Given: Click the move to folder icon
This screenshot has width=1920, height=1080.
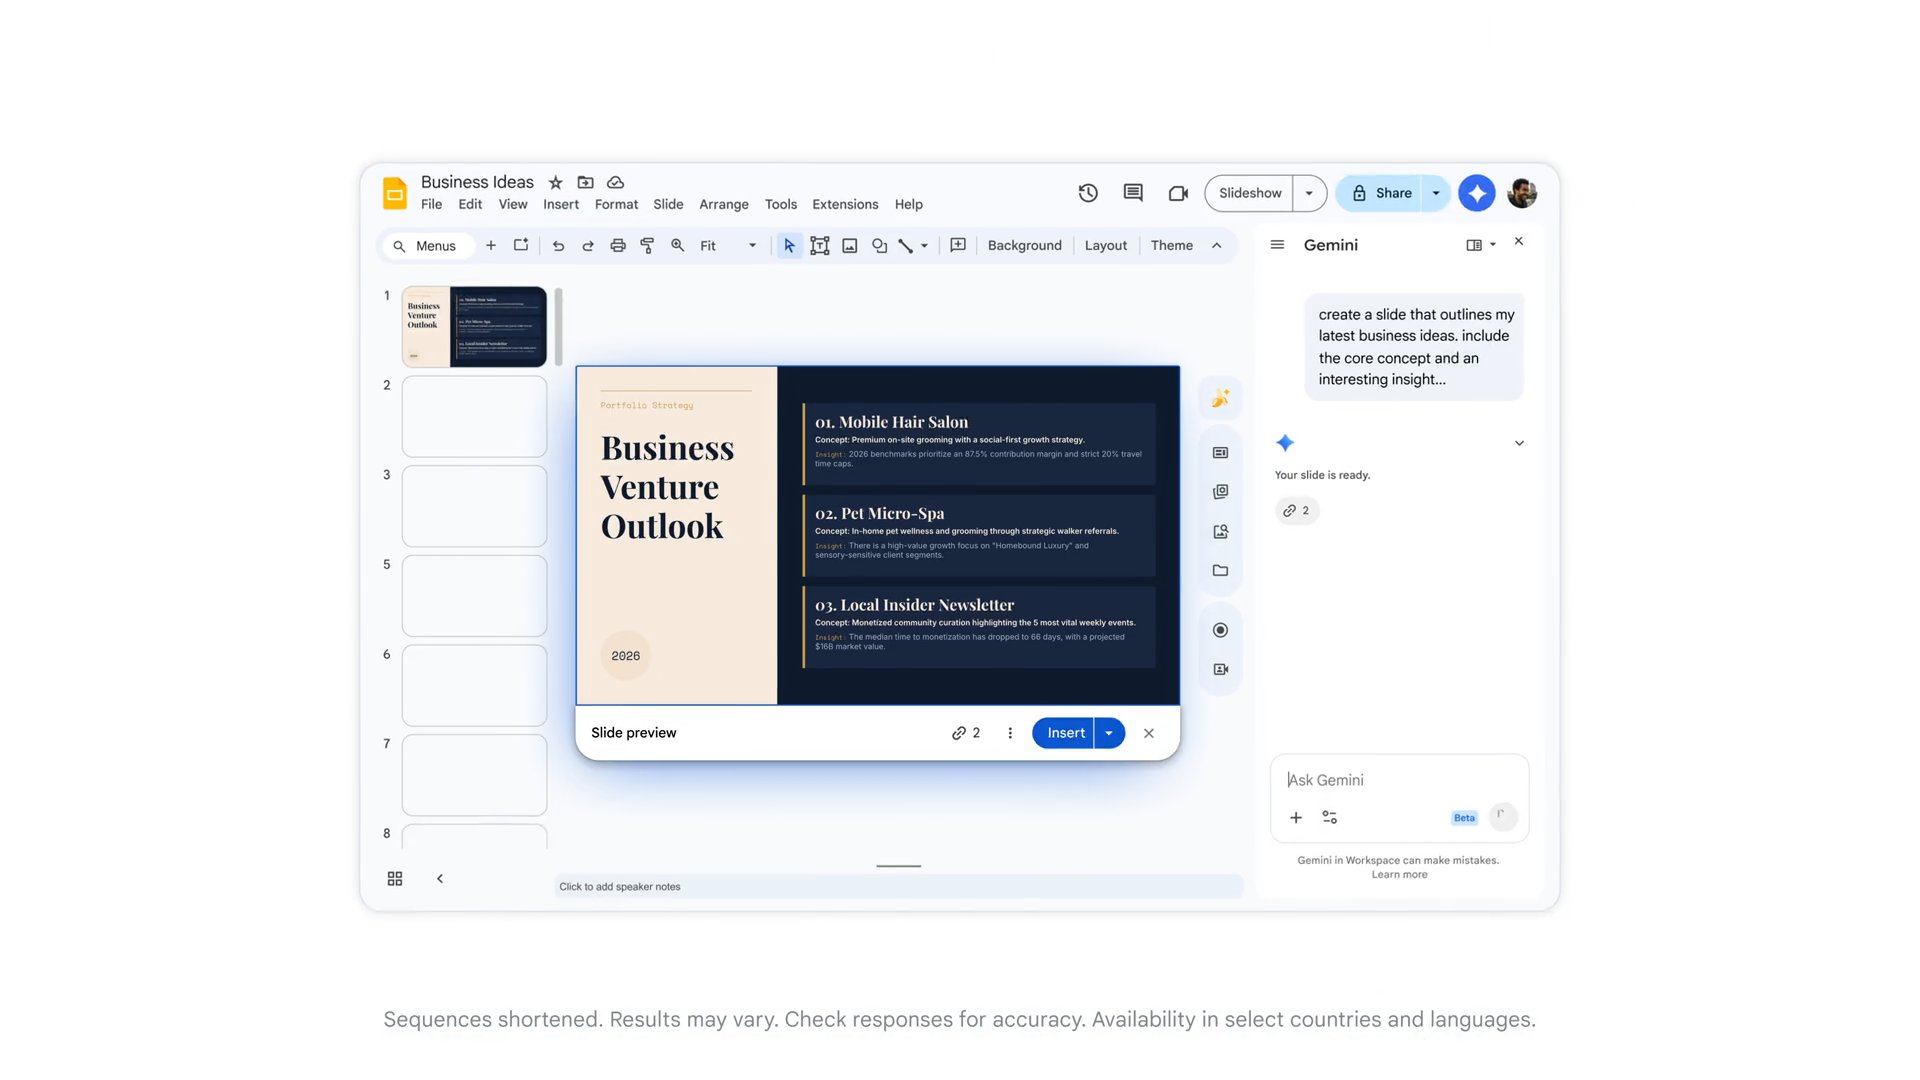Looking at the screenshot, I should coord(586,182).
